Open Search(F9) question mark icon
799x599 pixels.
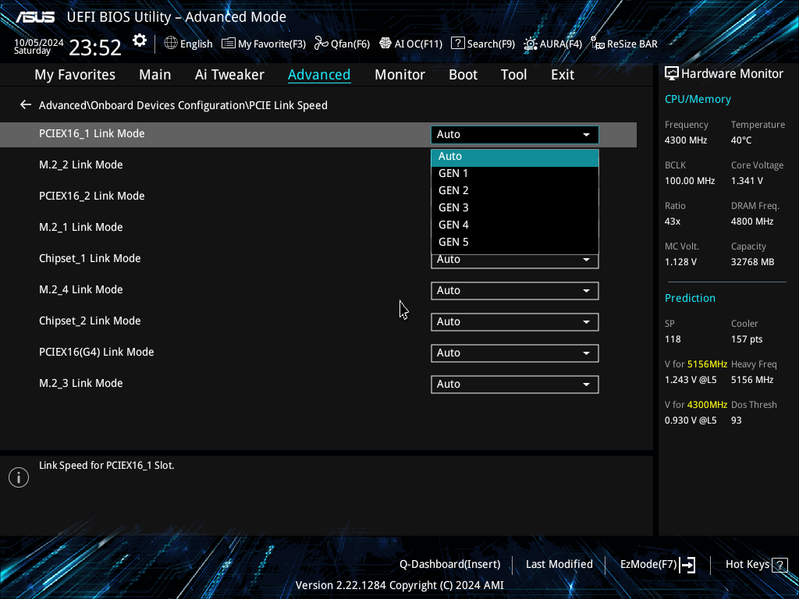point(458,43)
